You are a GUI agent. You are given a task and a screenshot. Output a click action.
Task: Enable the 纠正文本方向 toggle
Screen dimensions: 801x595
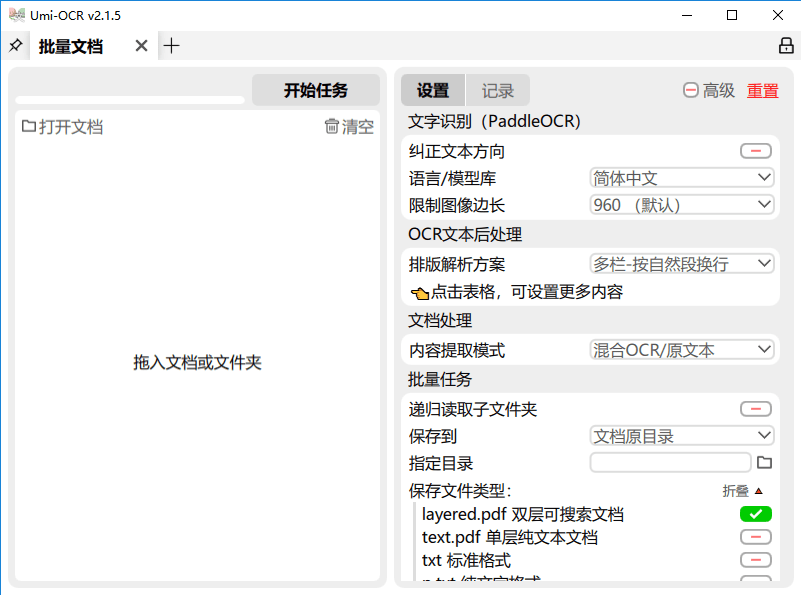[755, 150]
